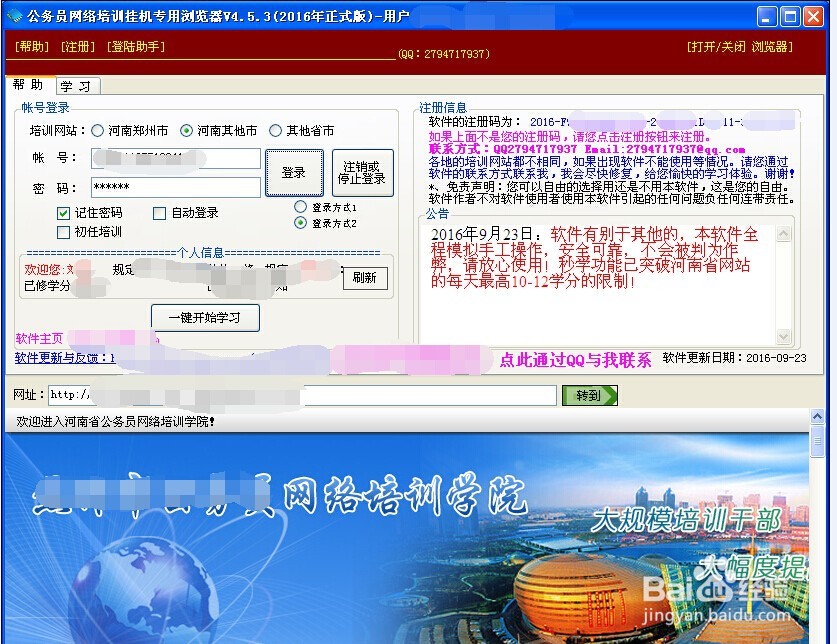Switch to the 帮助 tab
This screenshot has width=837, height=644.
[x=29, y=85]
